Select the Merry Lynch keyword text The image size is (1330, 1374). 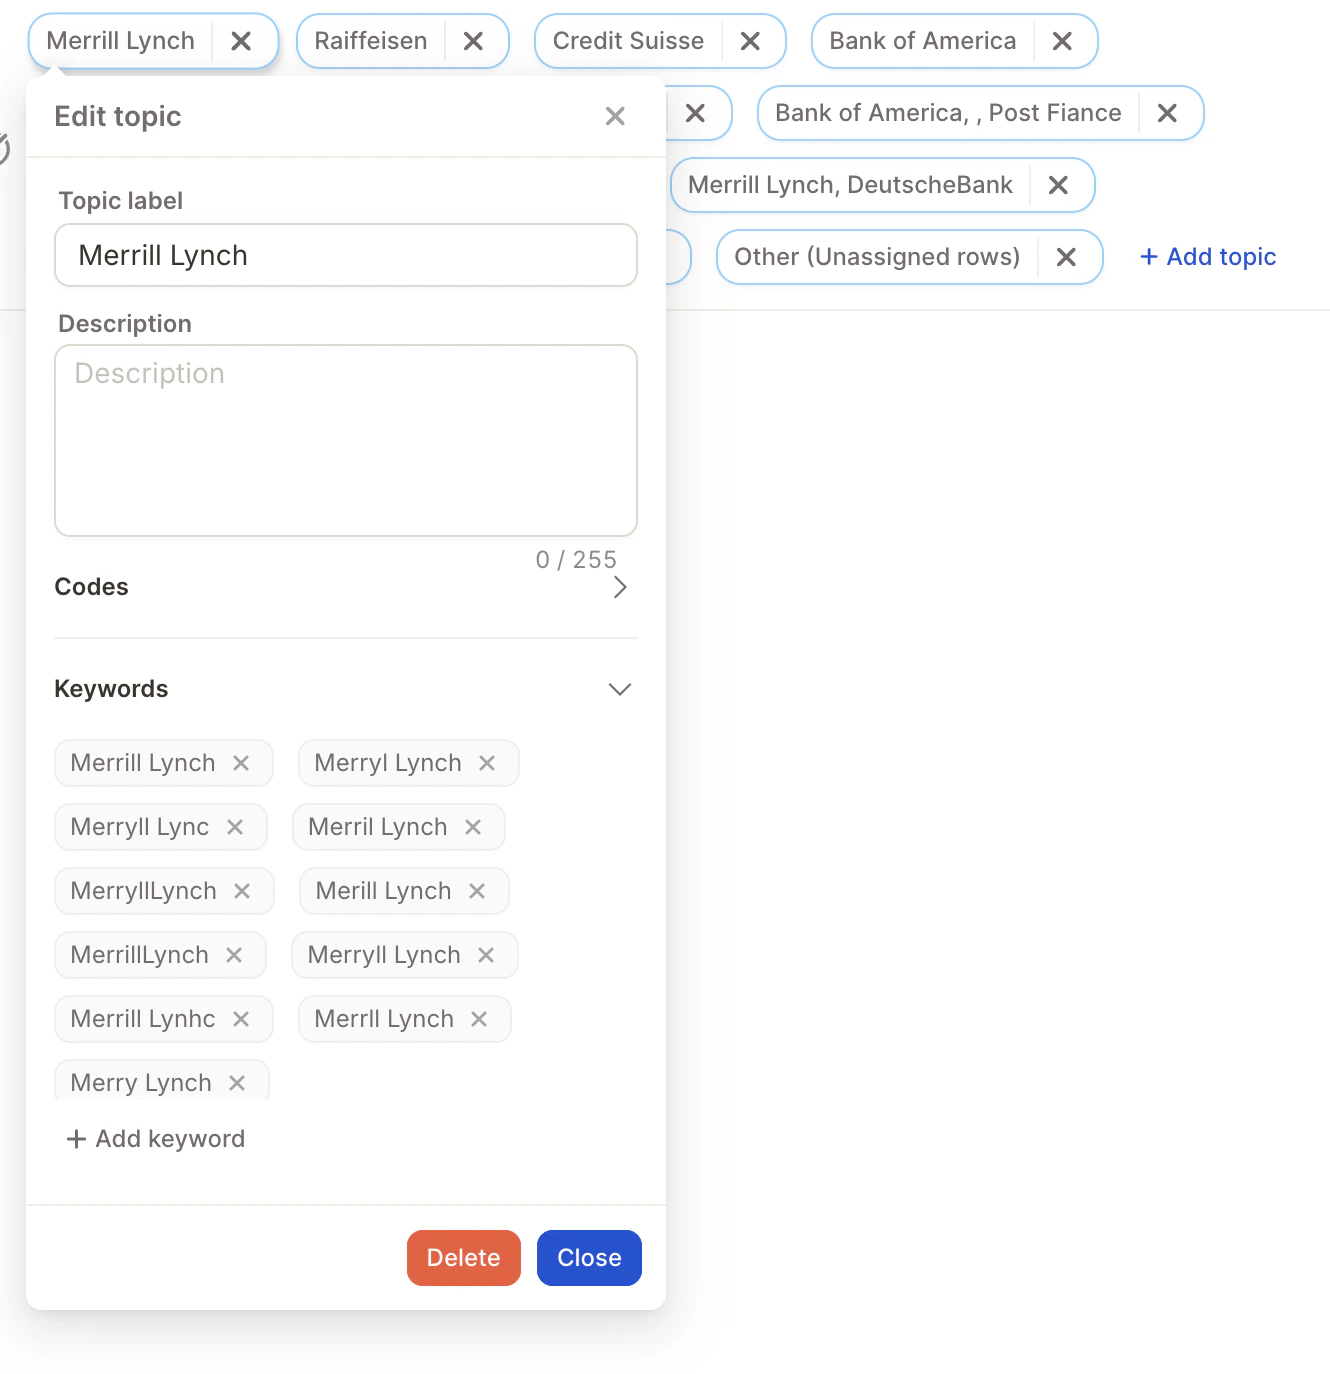[x=141, y=1083]
